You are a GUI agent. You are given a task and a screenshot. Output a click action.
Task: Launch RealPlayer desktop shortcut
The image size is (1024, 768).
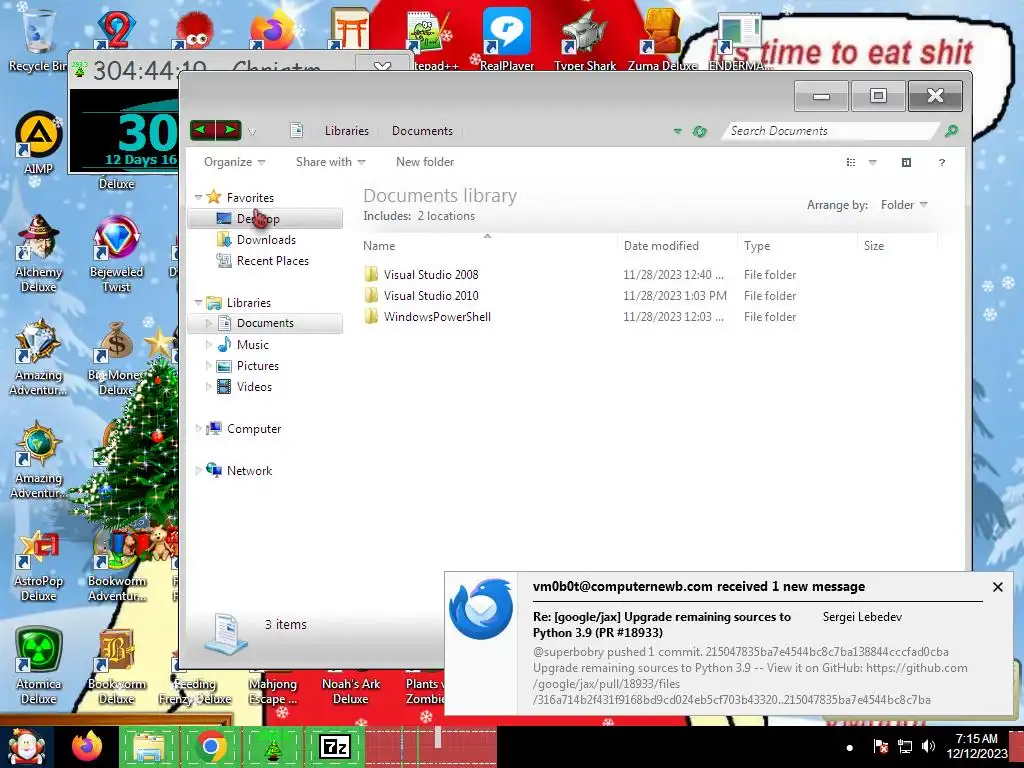(507, 38)
